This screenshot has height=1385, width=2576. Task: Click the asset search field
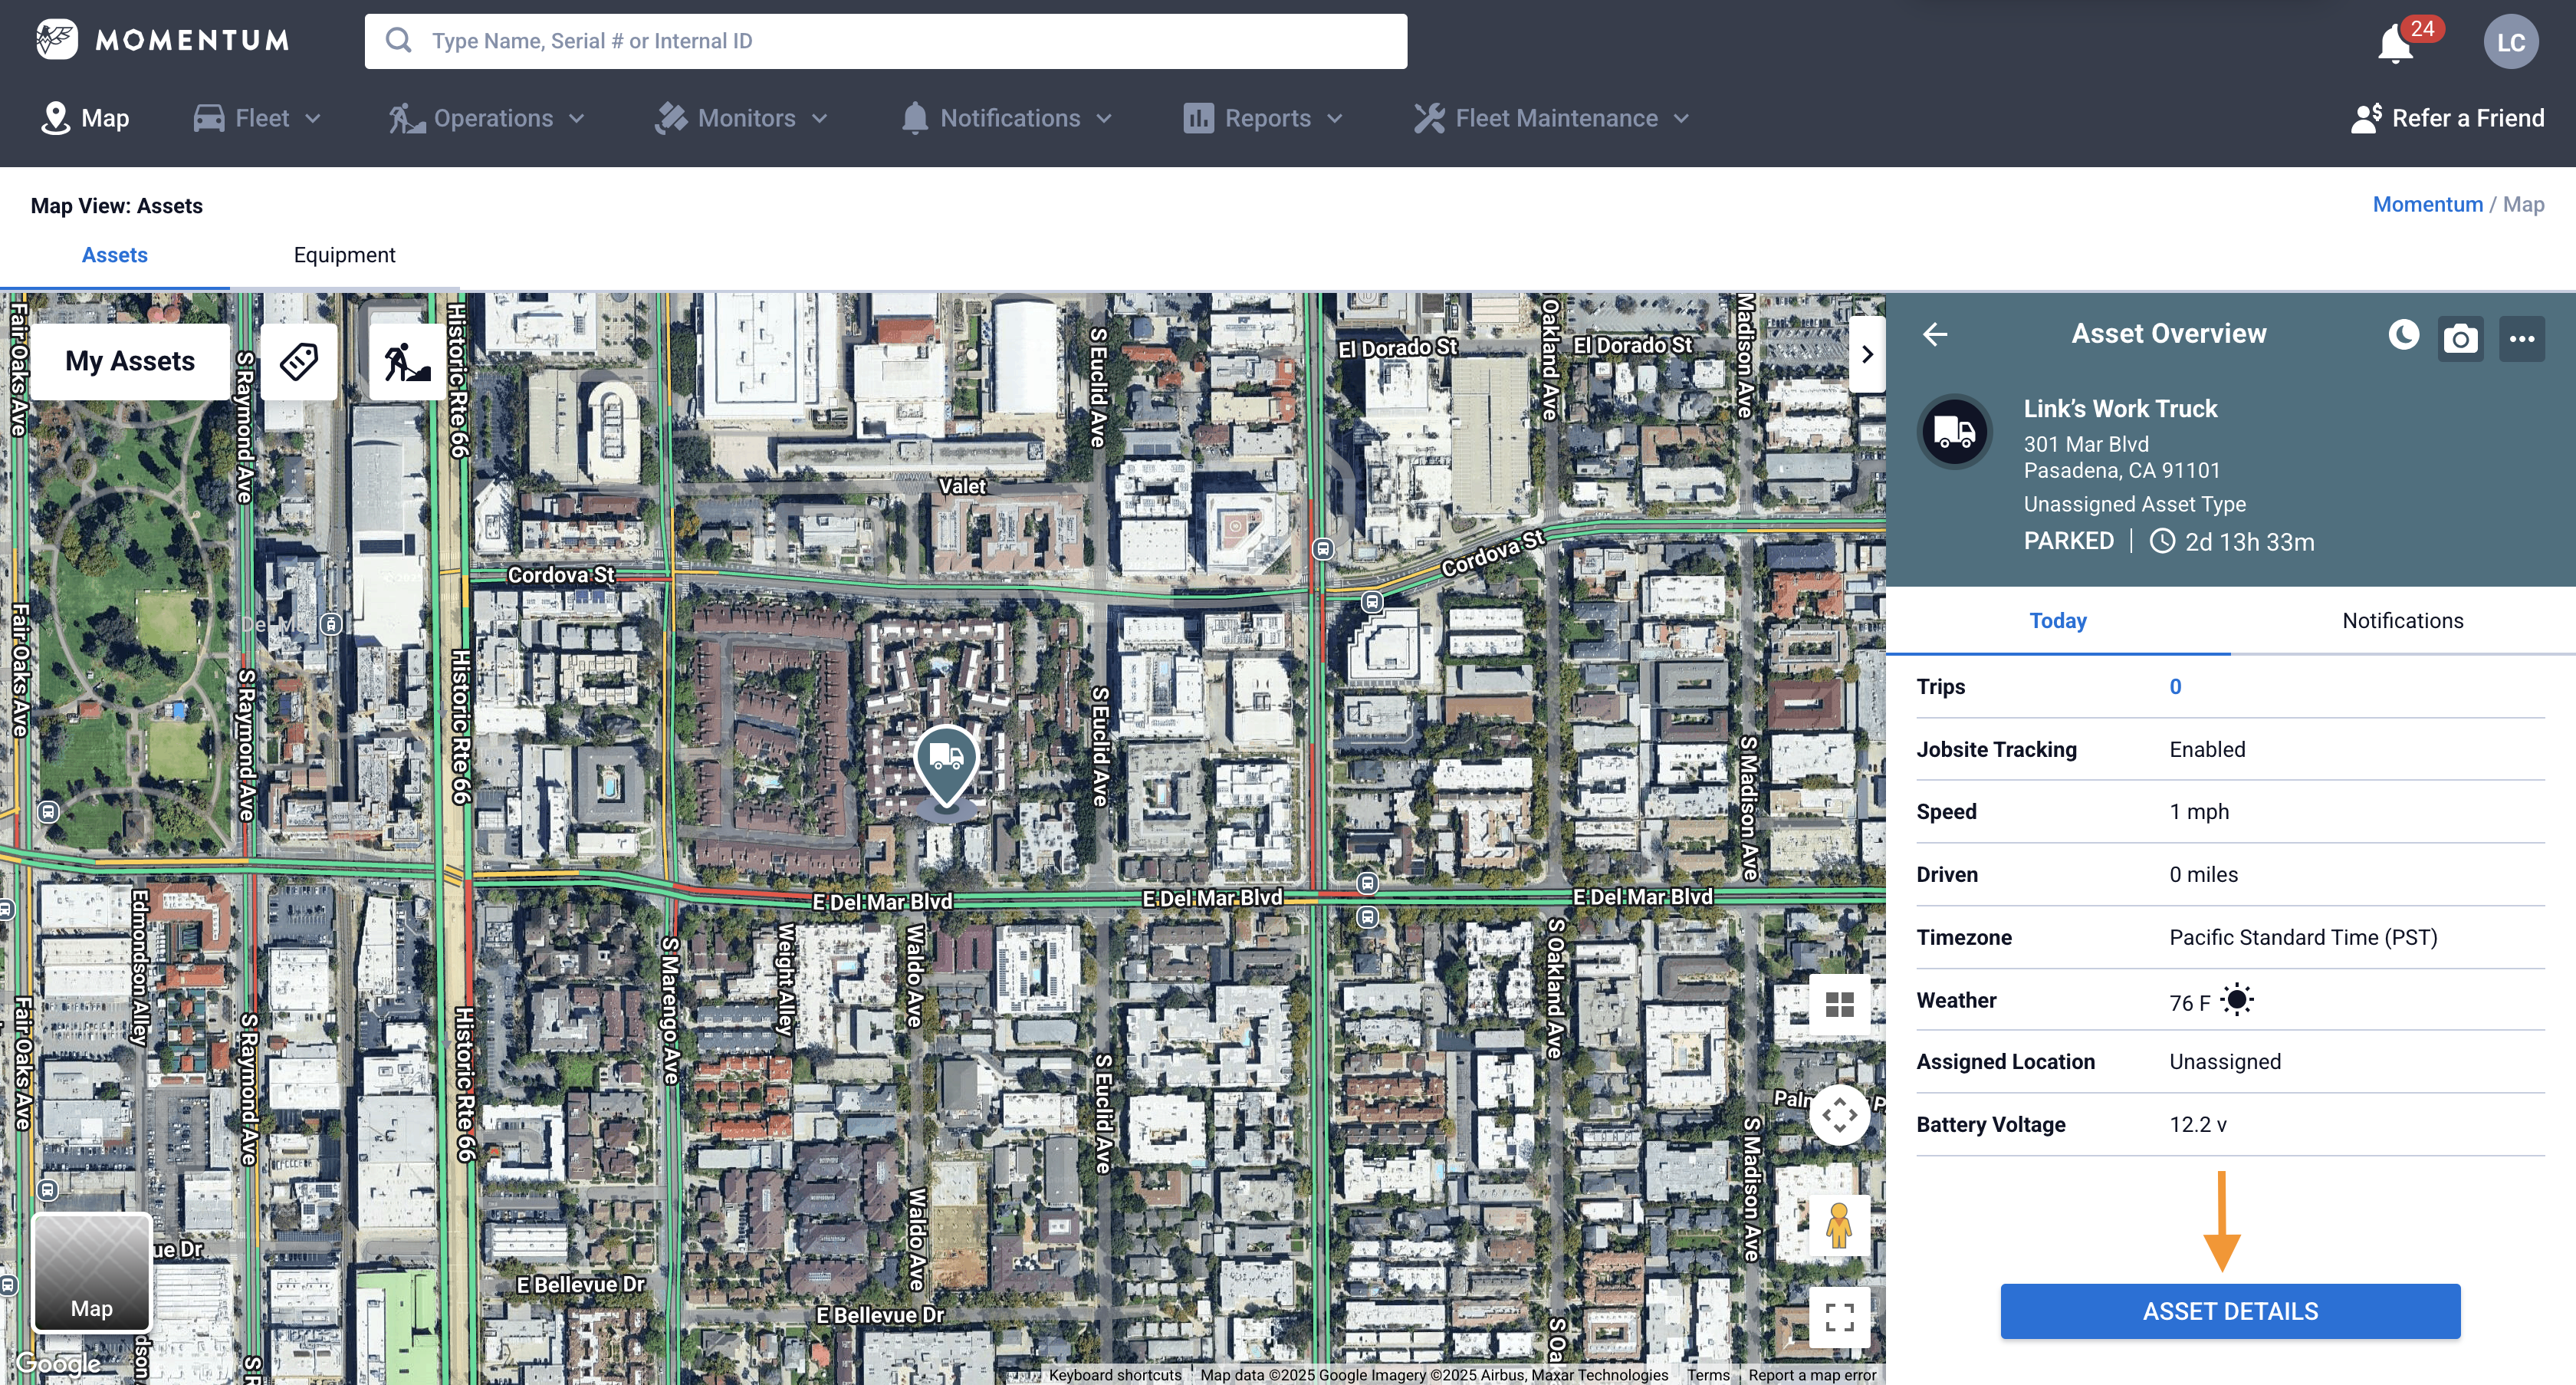tap(886, 41)
